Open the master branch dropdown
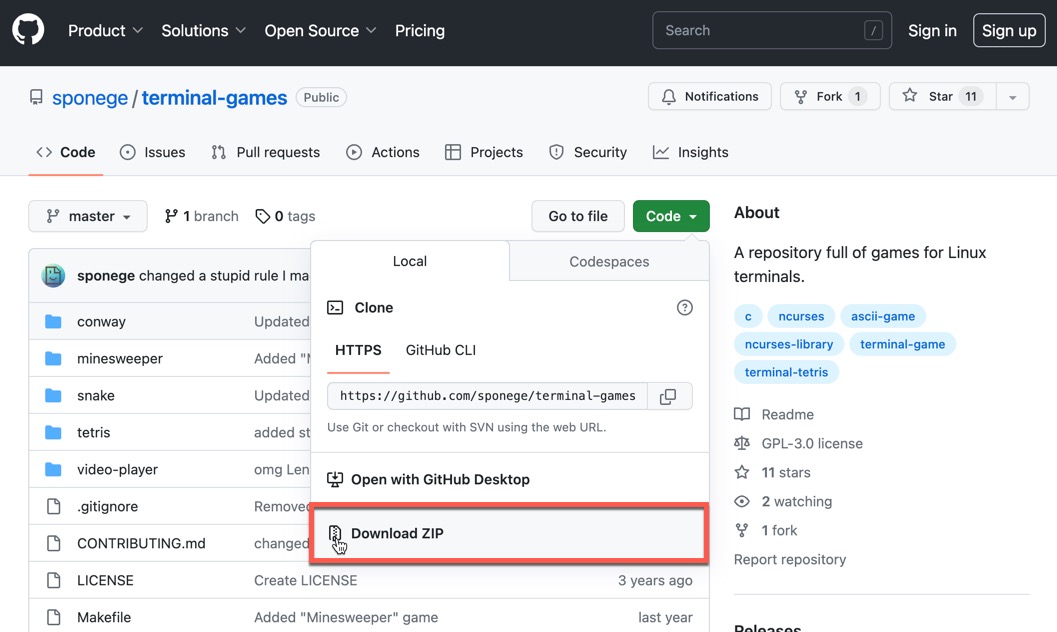 [88, 216]
